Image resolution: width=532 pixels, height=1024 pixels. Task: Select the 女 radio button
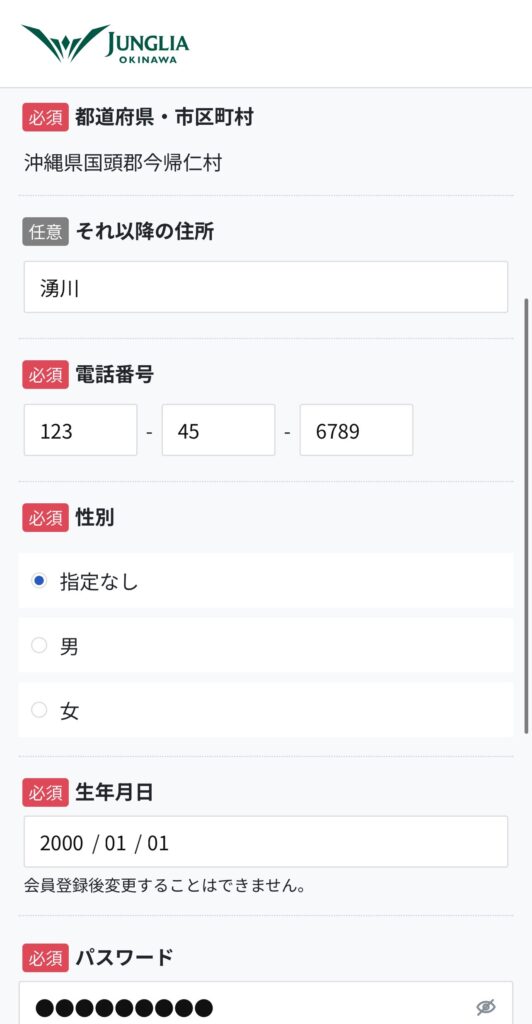pyautogui.click(x=39, y=710)
